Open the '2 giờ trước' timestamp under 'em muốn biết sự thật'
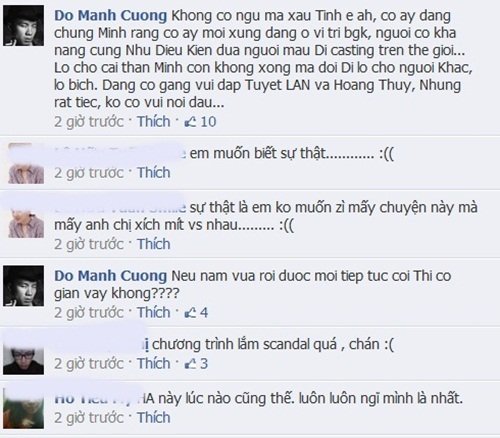The image size is (500, 438). [x=89, y=173]
